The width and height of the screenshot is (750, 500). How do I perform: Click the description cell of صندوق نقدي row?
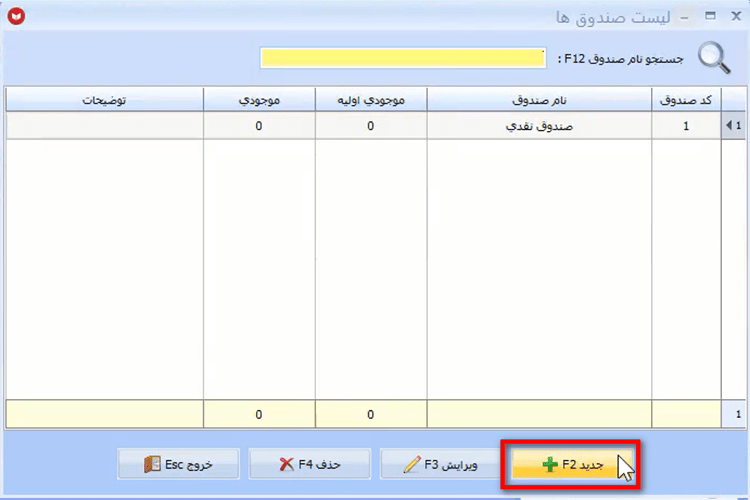[x=104, y=126]
